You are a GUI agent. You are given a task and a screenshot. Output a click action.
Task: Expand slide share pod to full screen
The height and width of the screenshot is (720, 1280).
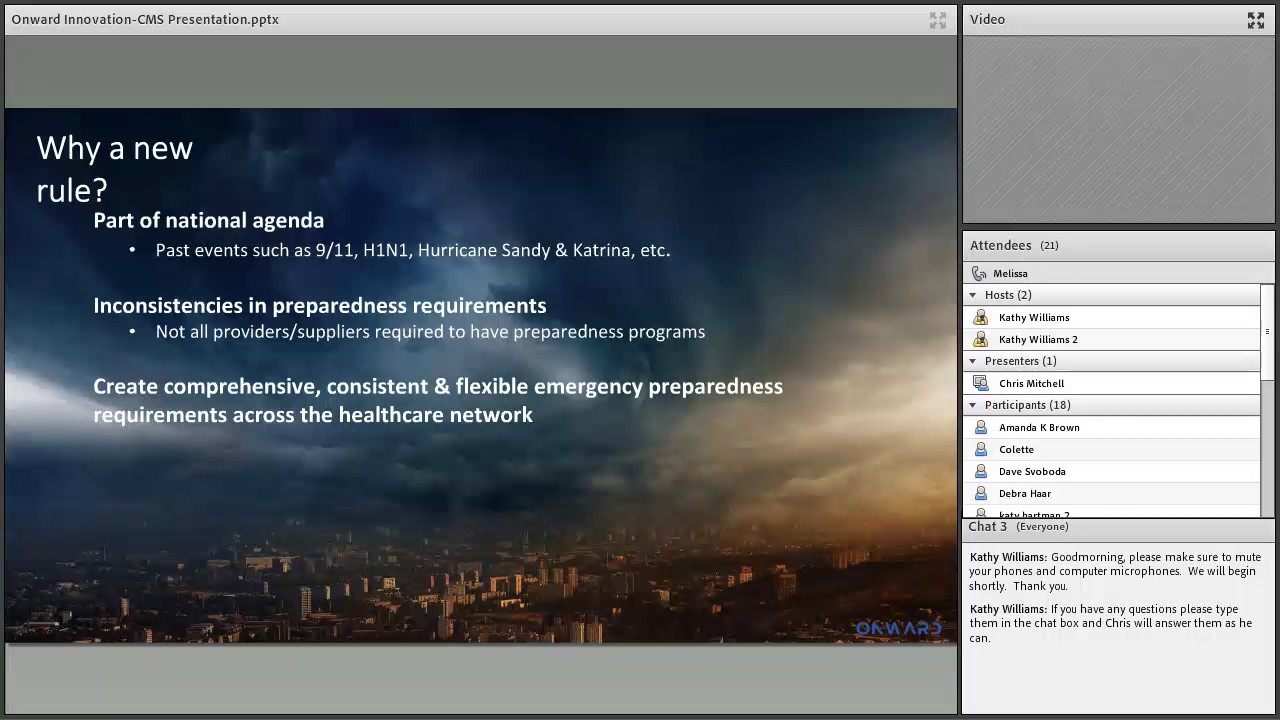(x=937, y=20)
